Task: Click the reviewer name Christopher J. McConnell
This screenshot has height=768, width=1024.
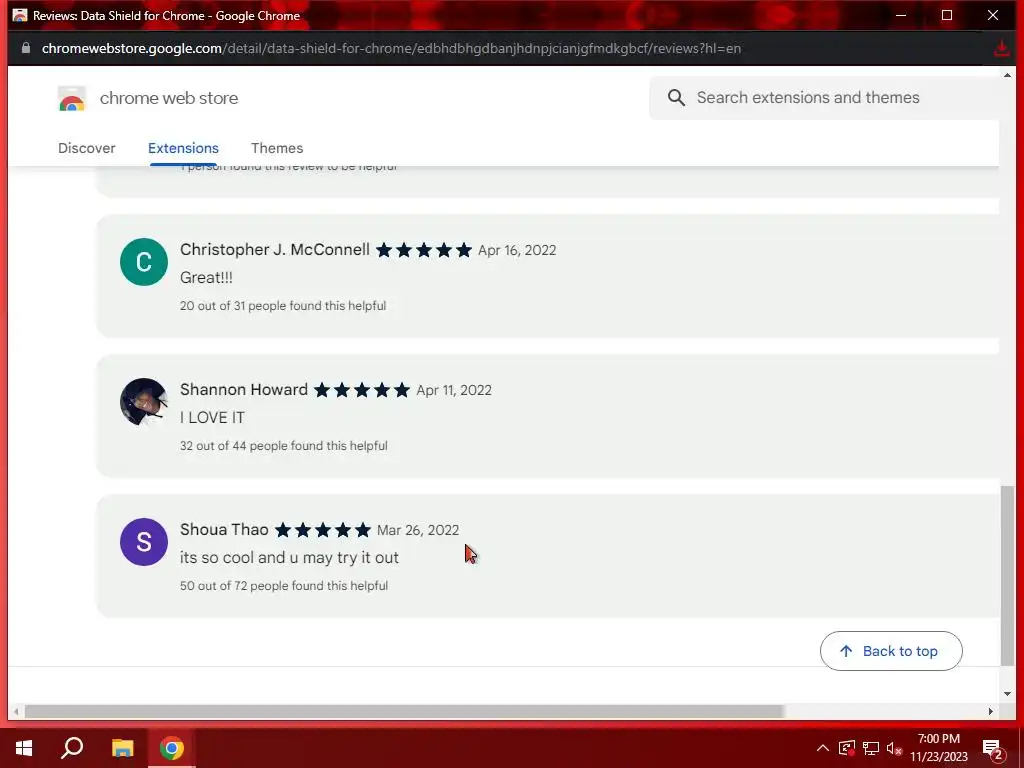Action: coord(275,249)
